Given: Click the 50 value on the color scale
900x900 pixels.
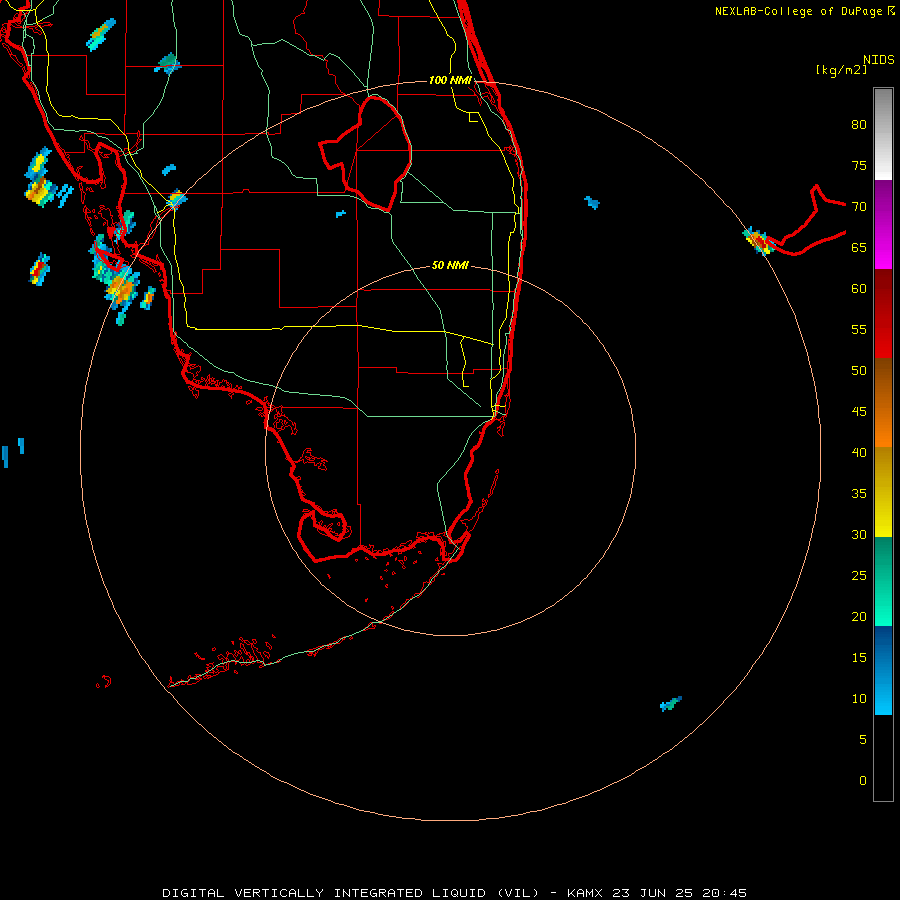Looking at the screenshot, I should [x=859, y=370].
